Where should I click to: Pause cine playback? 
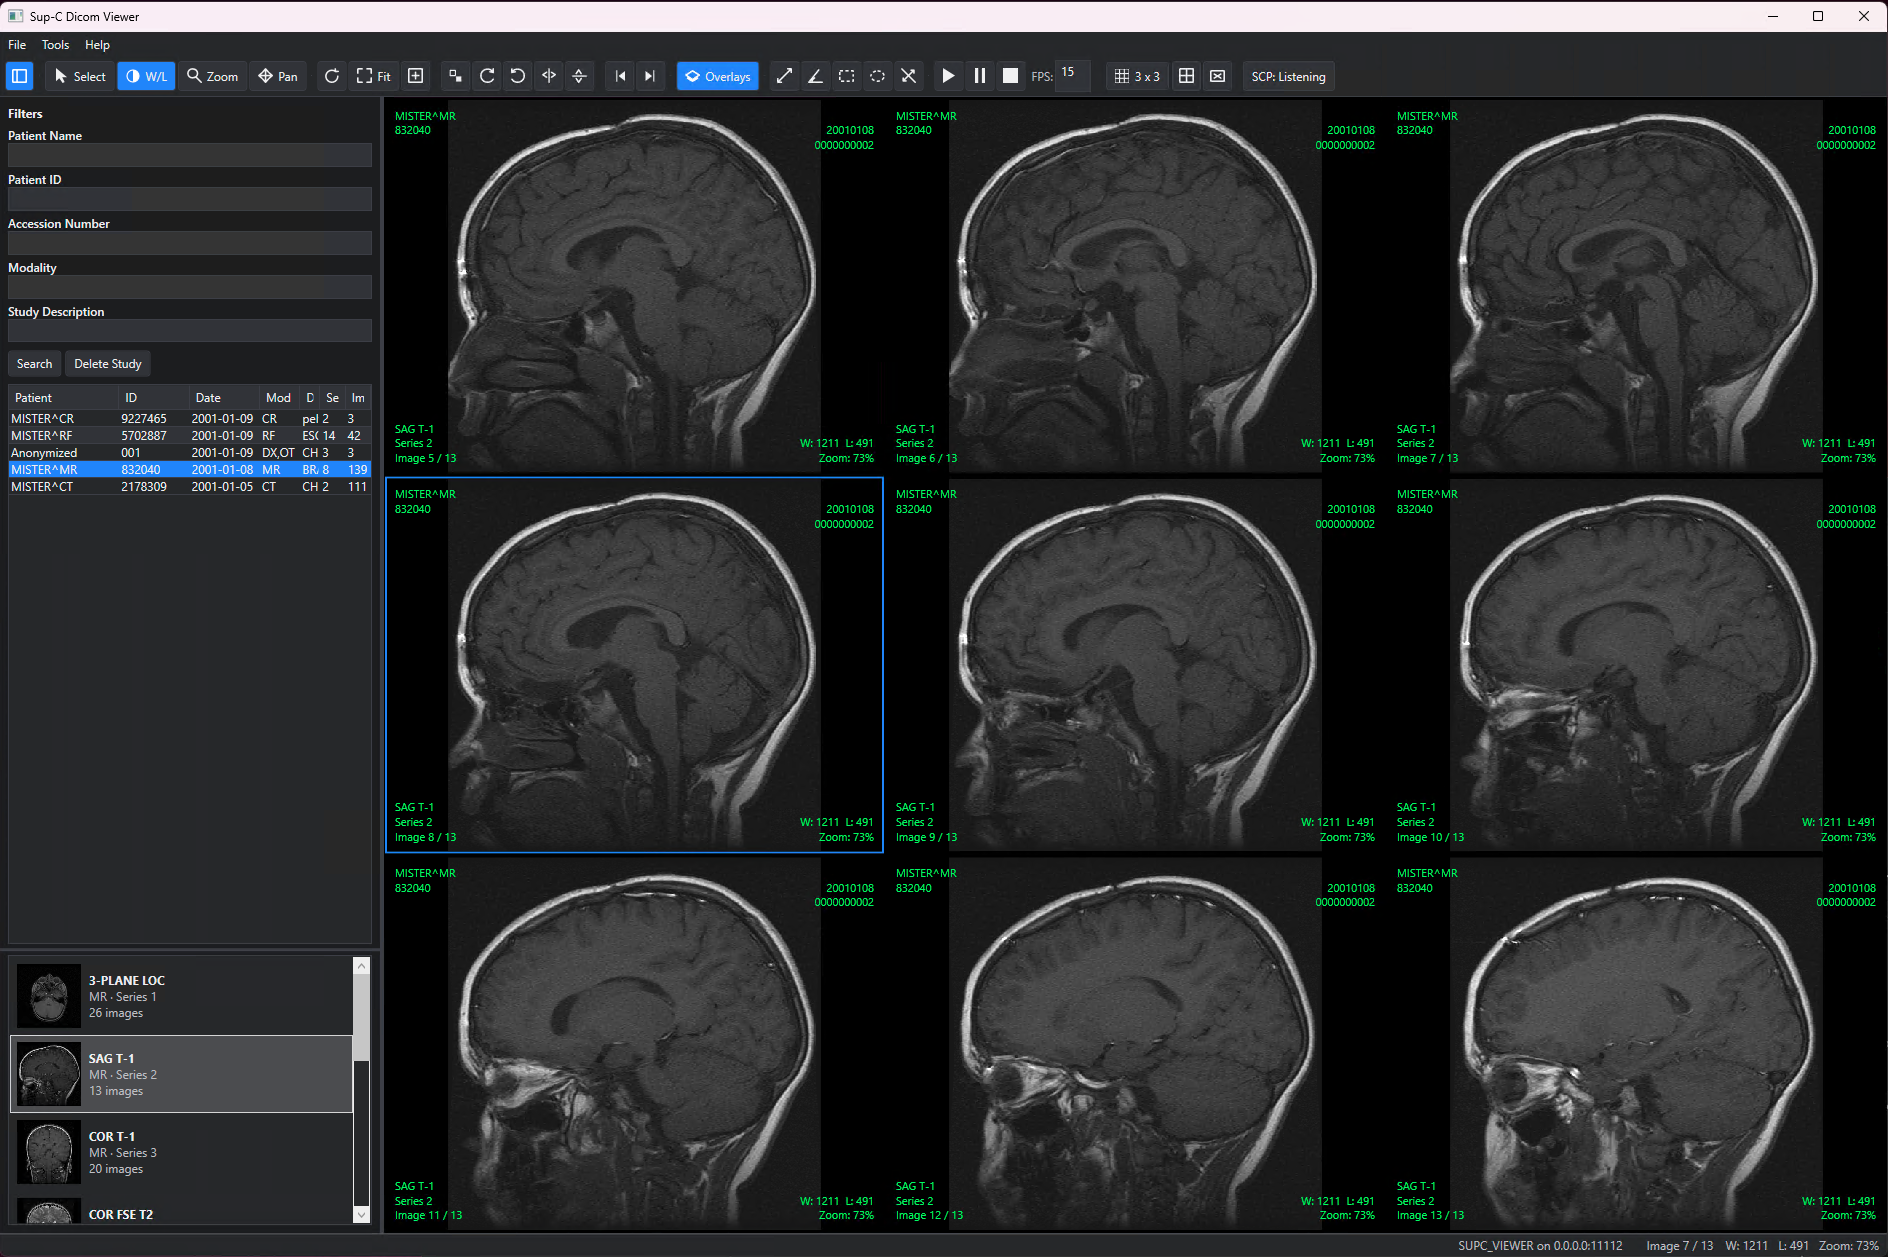(980, 76)
